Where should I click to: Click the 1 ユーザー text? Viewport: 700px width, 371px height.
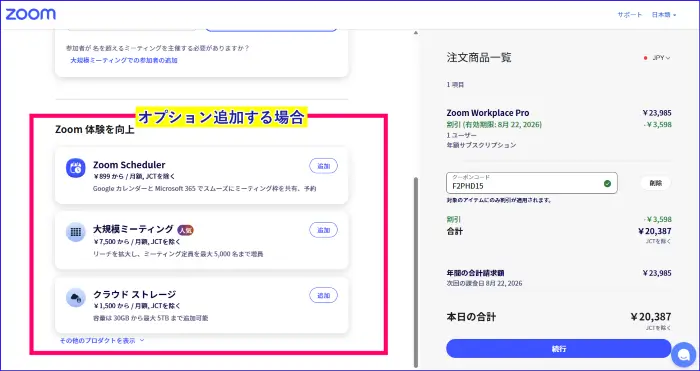click(x=462, y=135)
